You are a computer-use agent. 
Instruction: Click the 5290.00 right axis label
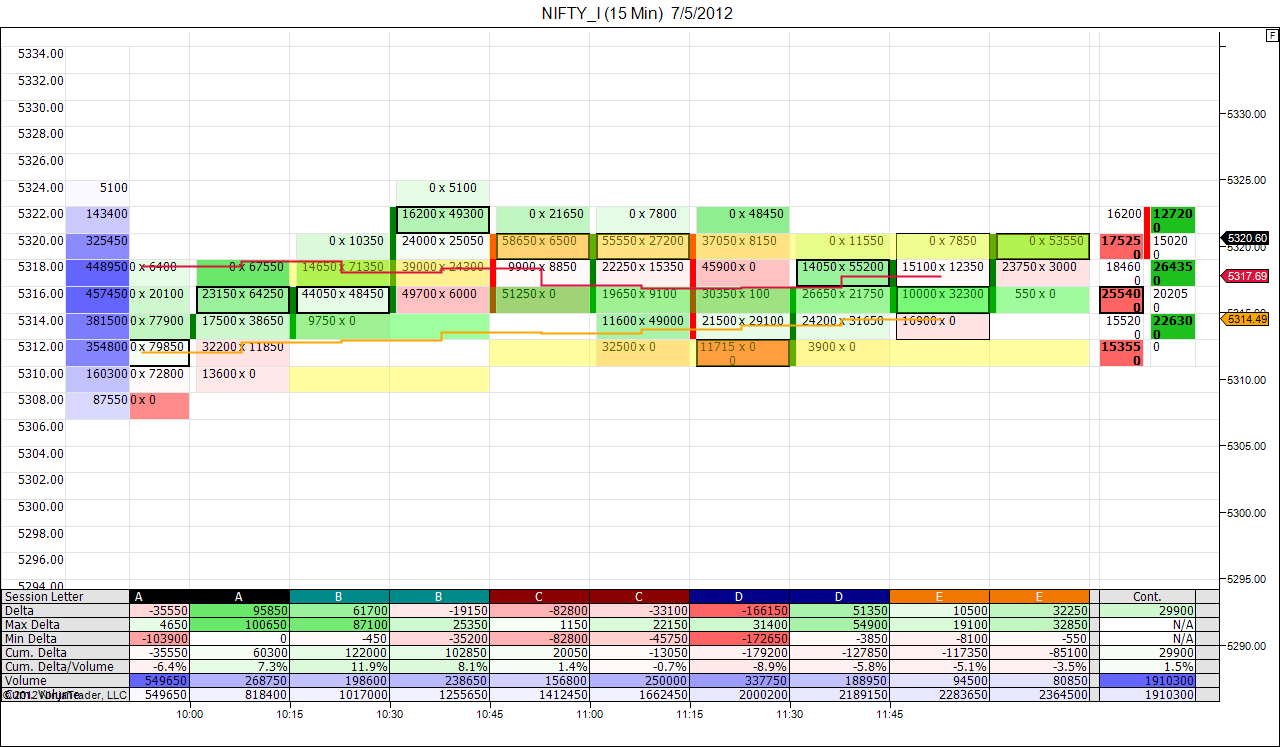(x=1247, y=646)
